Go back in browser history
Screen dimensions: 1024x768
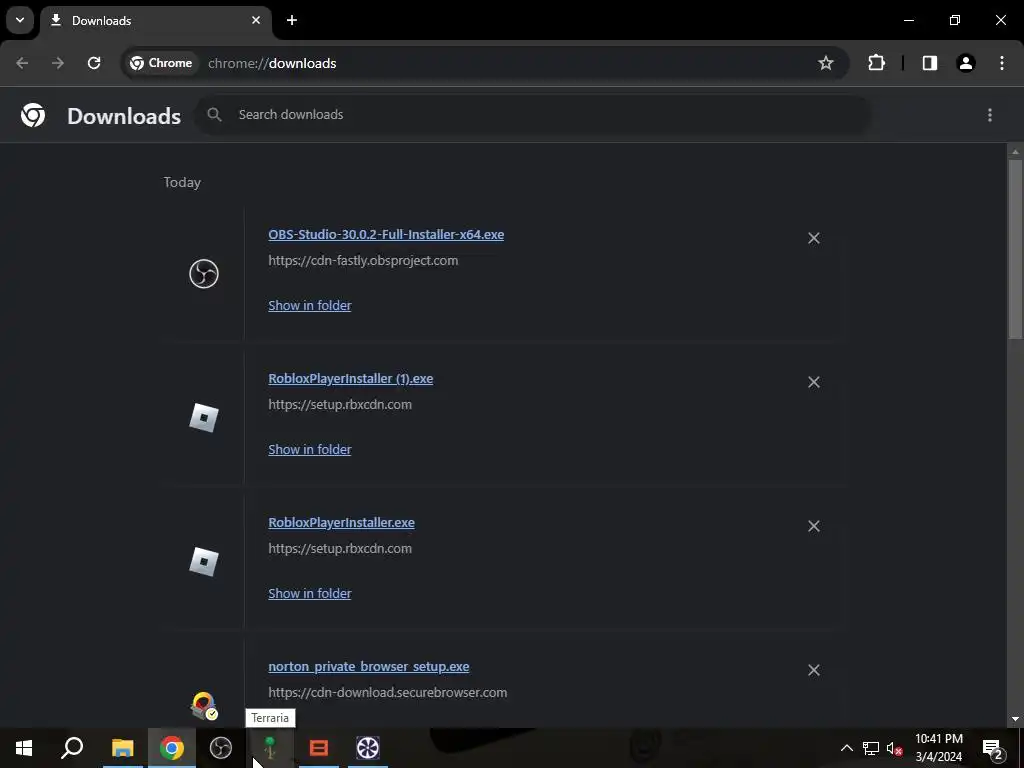tap(22, 63)
